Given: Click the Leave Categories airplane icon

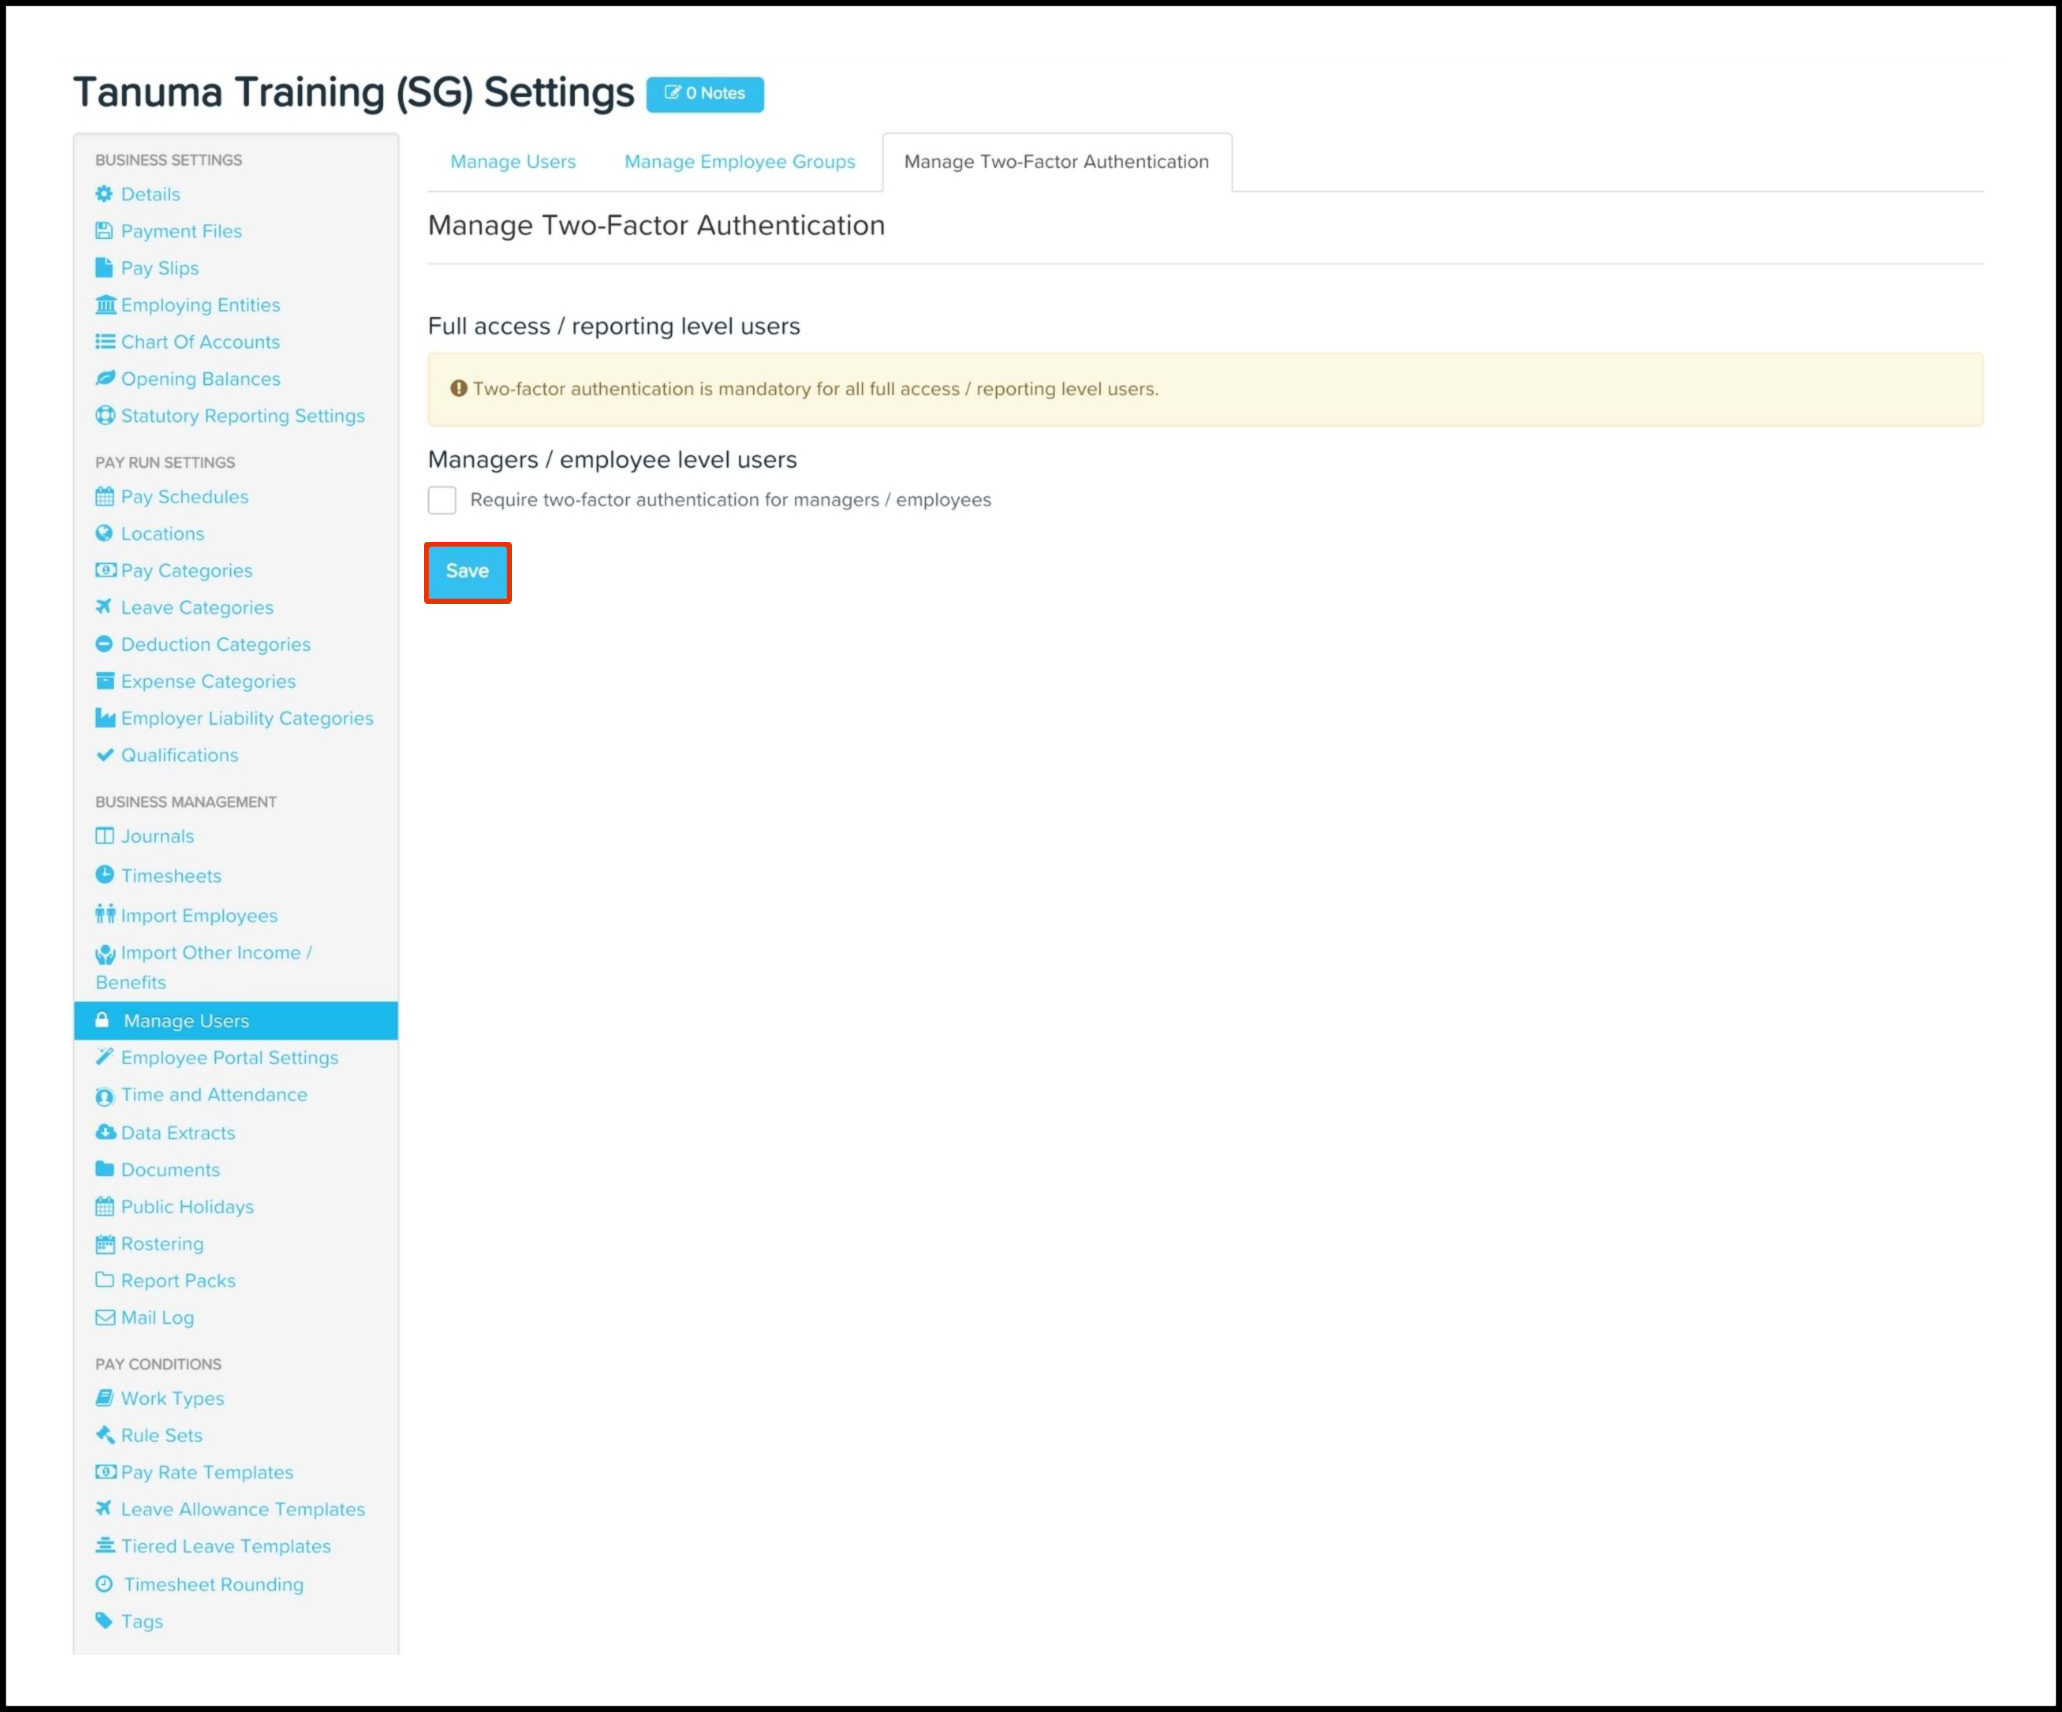Looking at the screenshot, I should 104,607.
